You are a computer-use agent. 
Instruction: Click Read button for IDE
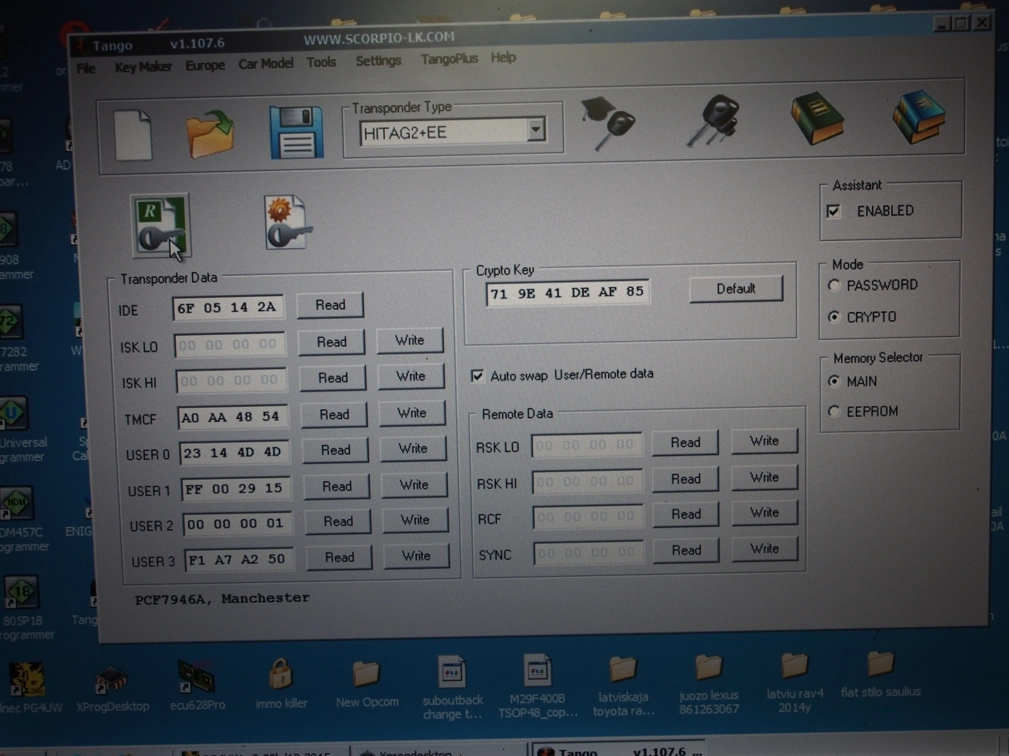(330, 305)
